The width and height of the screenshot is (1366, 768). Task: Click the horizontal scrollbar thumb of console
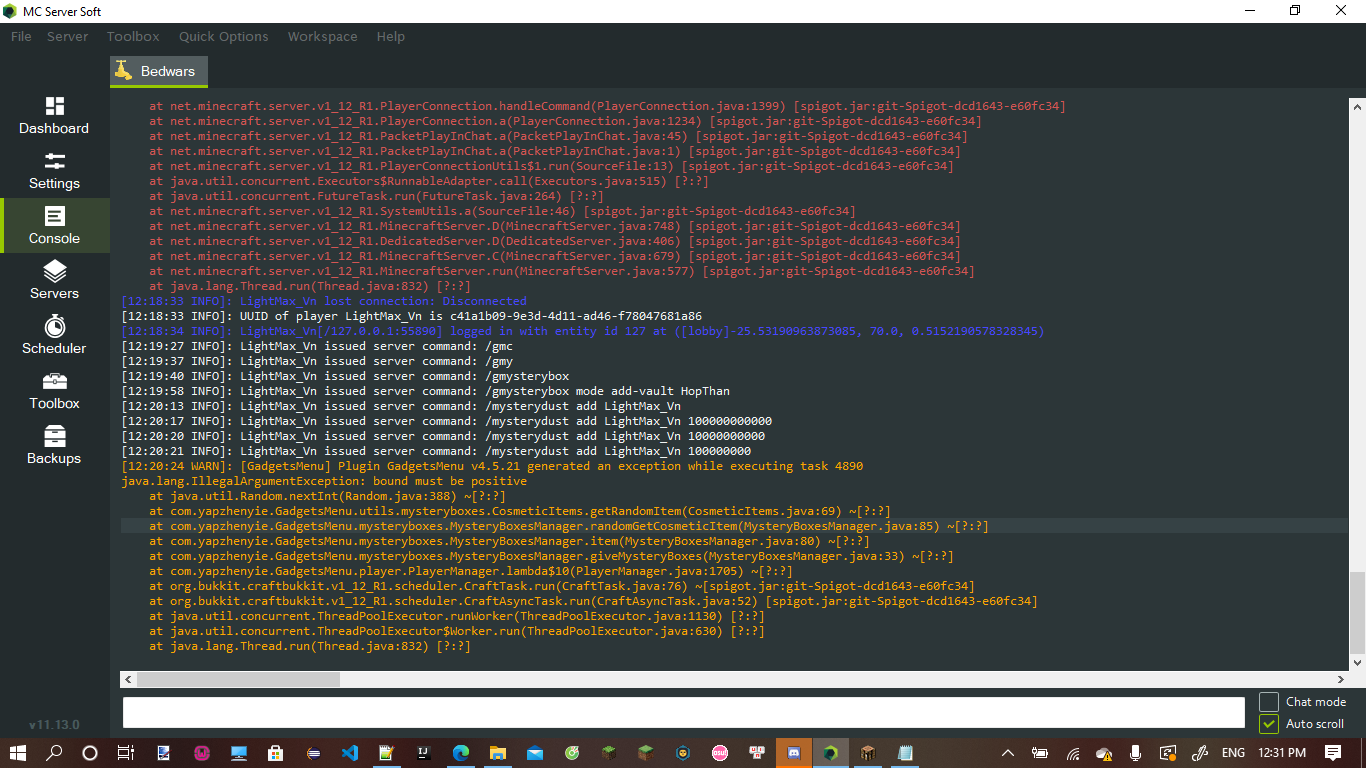tap(238, 679)
